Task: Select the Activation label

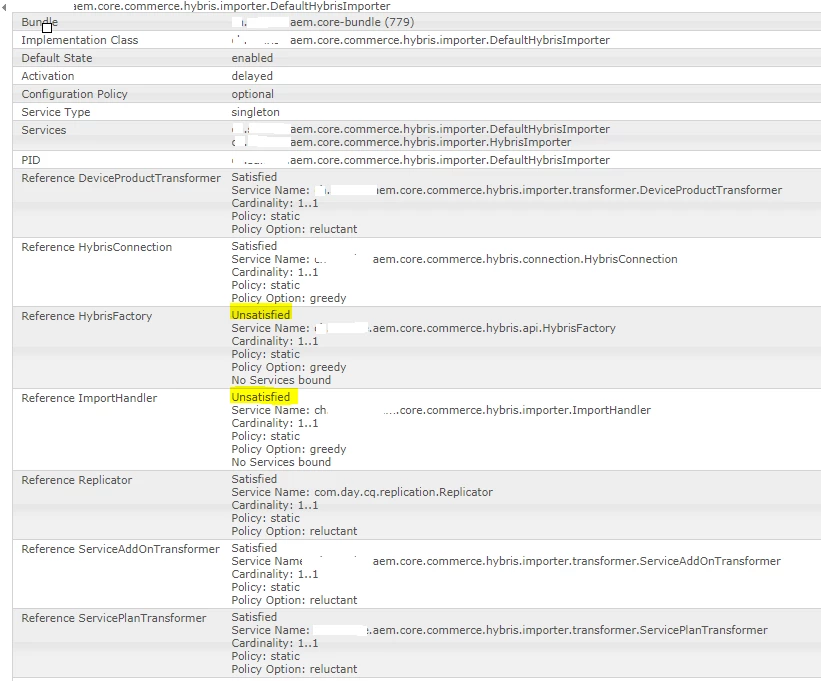Action: [x=48, y=76]
